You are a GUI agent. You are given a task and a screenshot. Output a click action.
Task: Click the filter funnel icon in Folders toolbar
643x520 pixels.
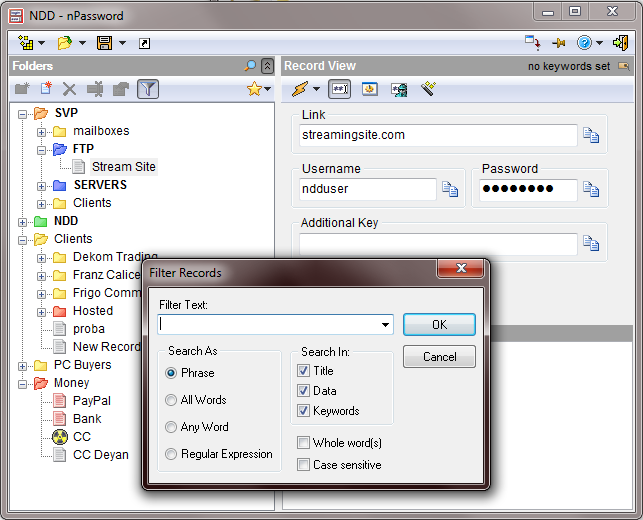pyautogui.click(x=147, y=89)
